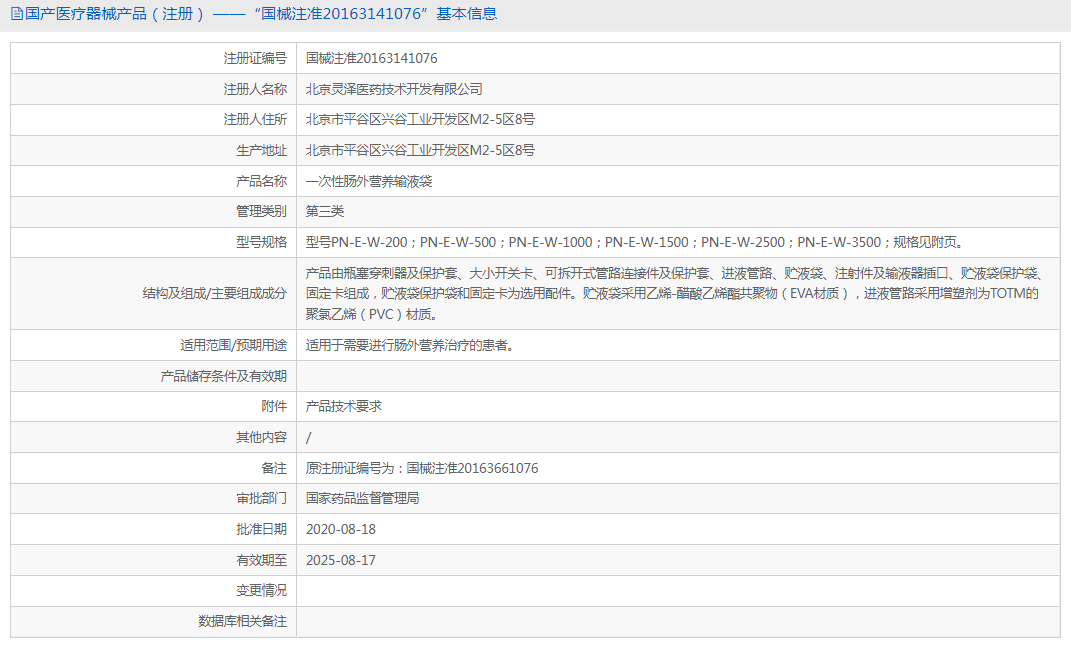Select the 注册人住所 label
The height and width of the screenshot is (647, 1071).
coord(255,120)
